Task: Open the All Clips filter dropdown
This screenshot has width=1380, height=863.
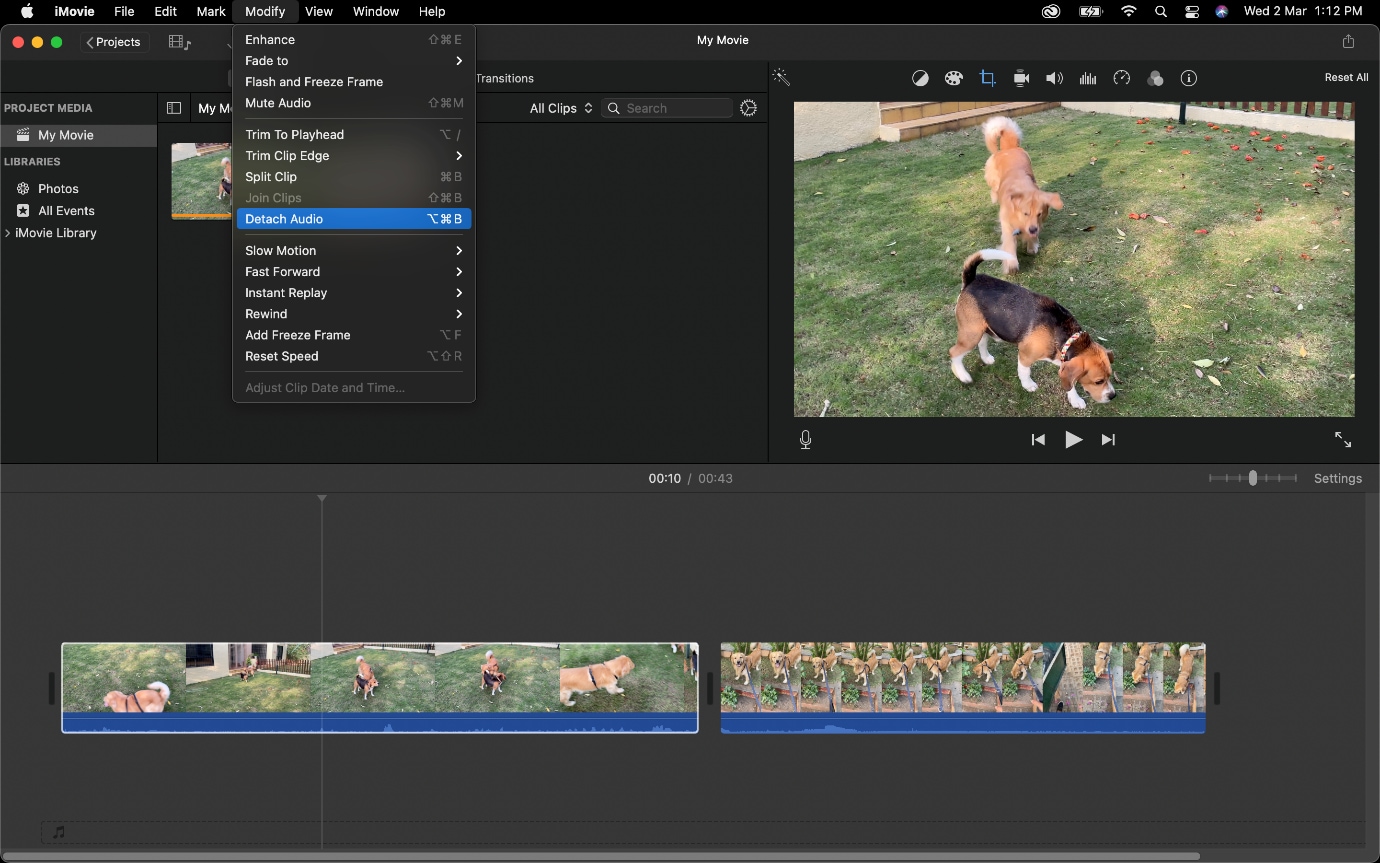Action: pos(561,108)
